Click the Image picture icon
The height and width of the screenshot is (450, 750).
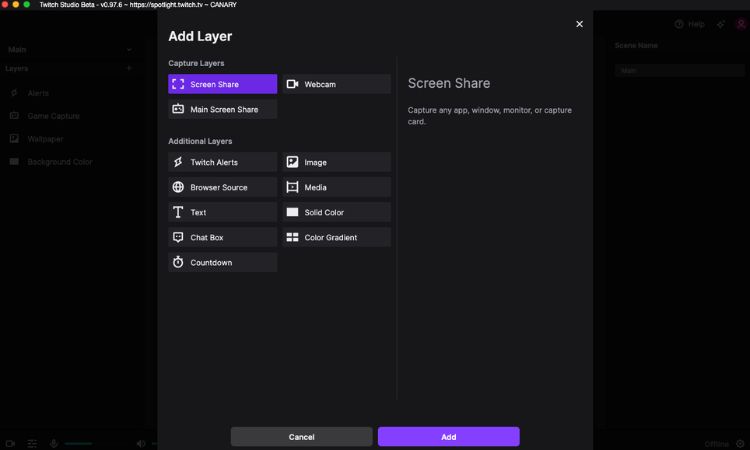pos(292,162)
